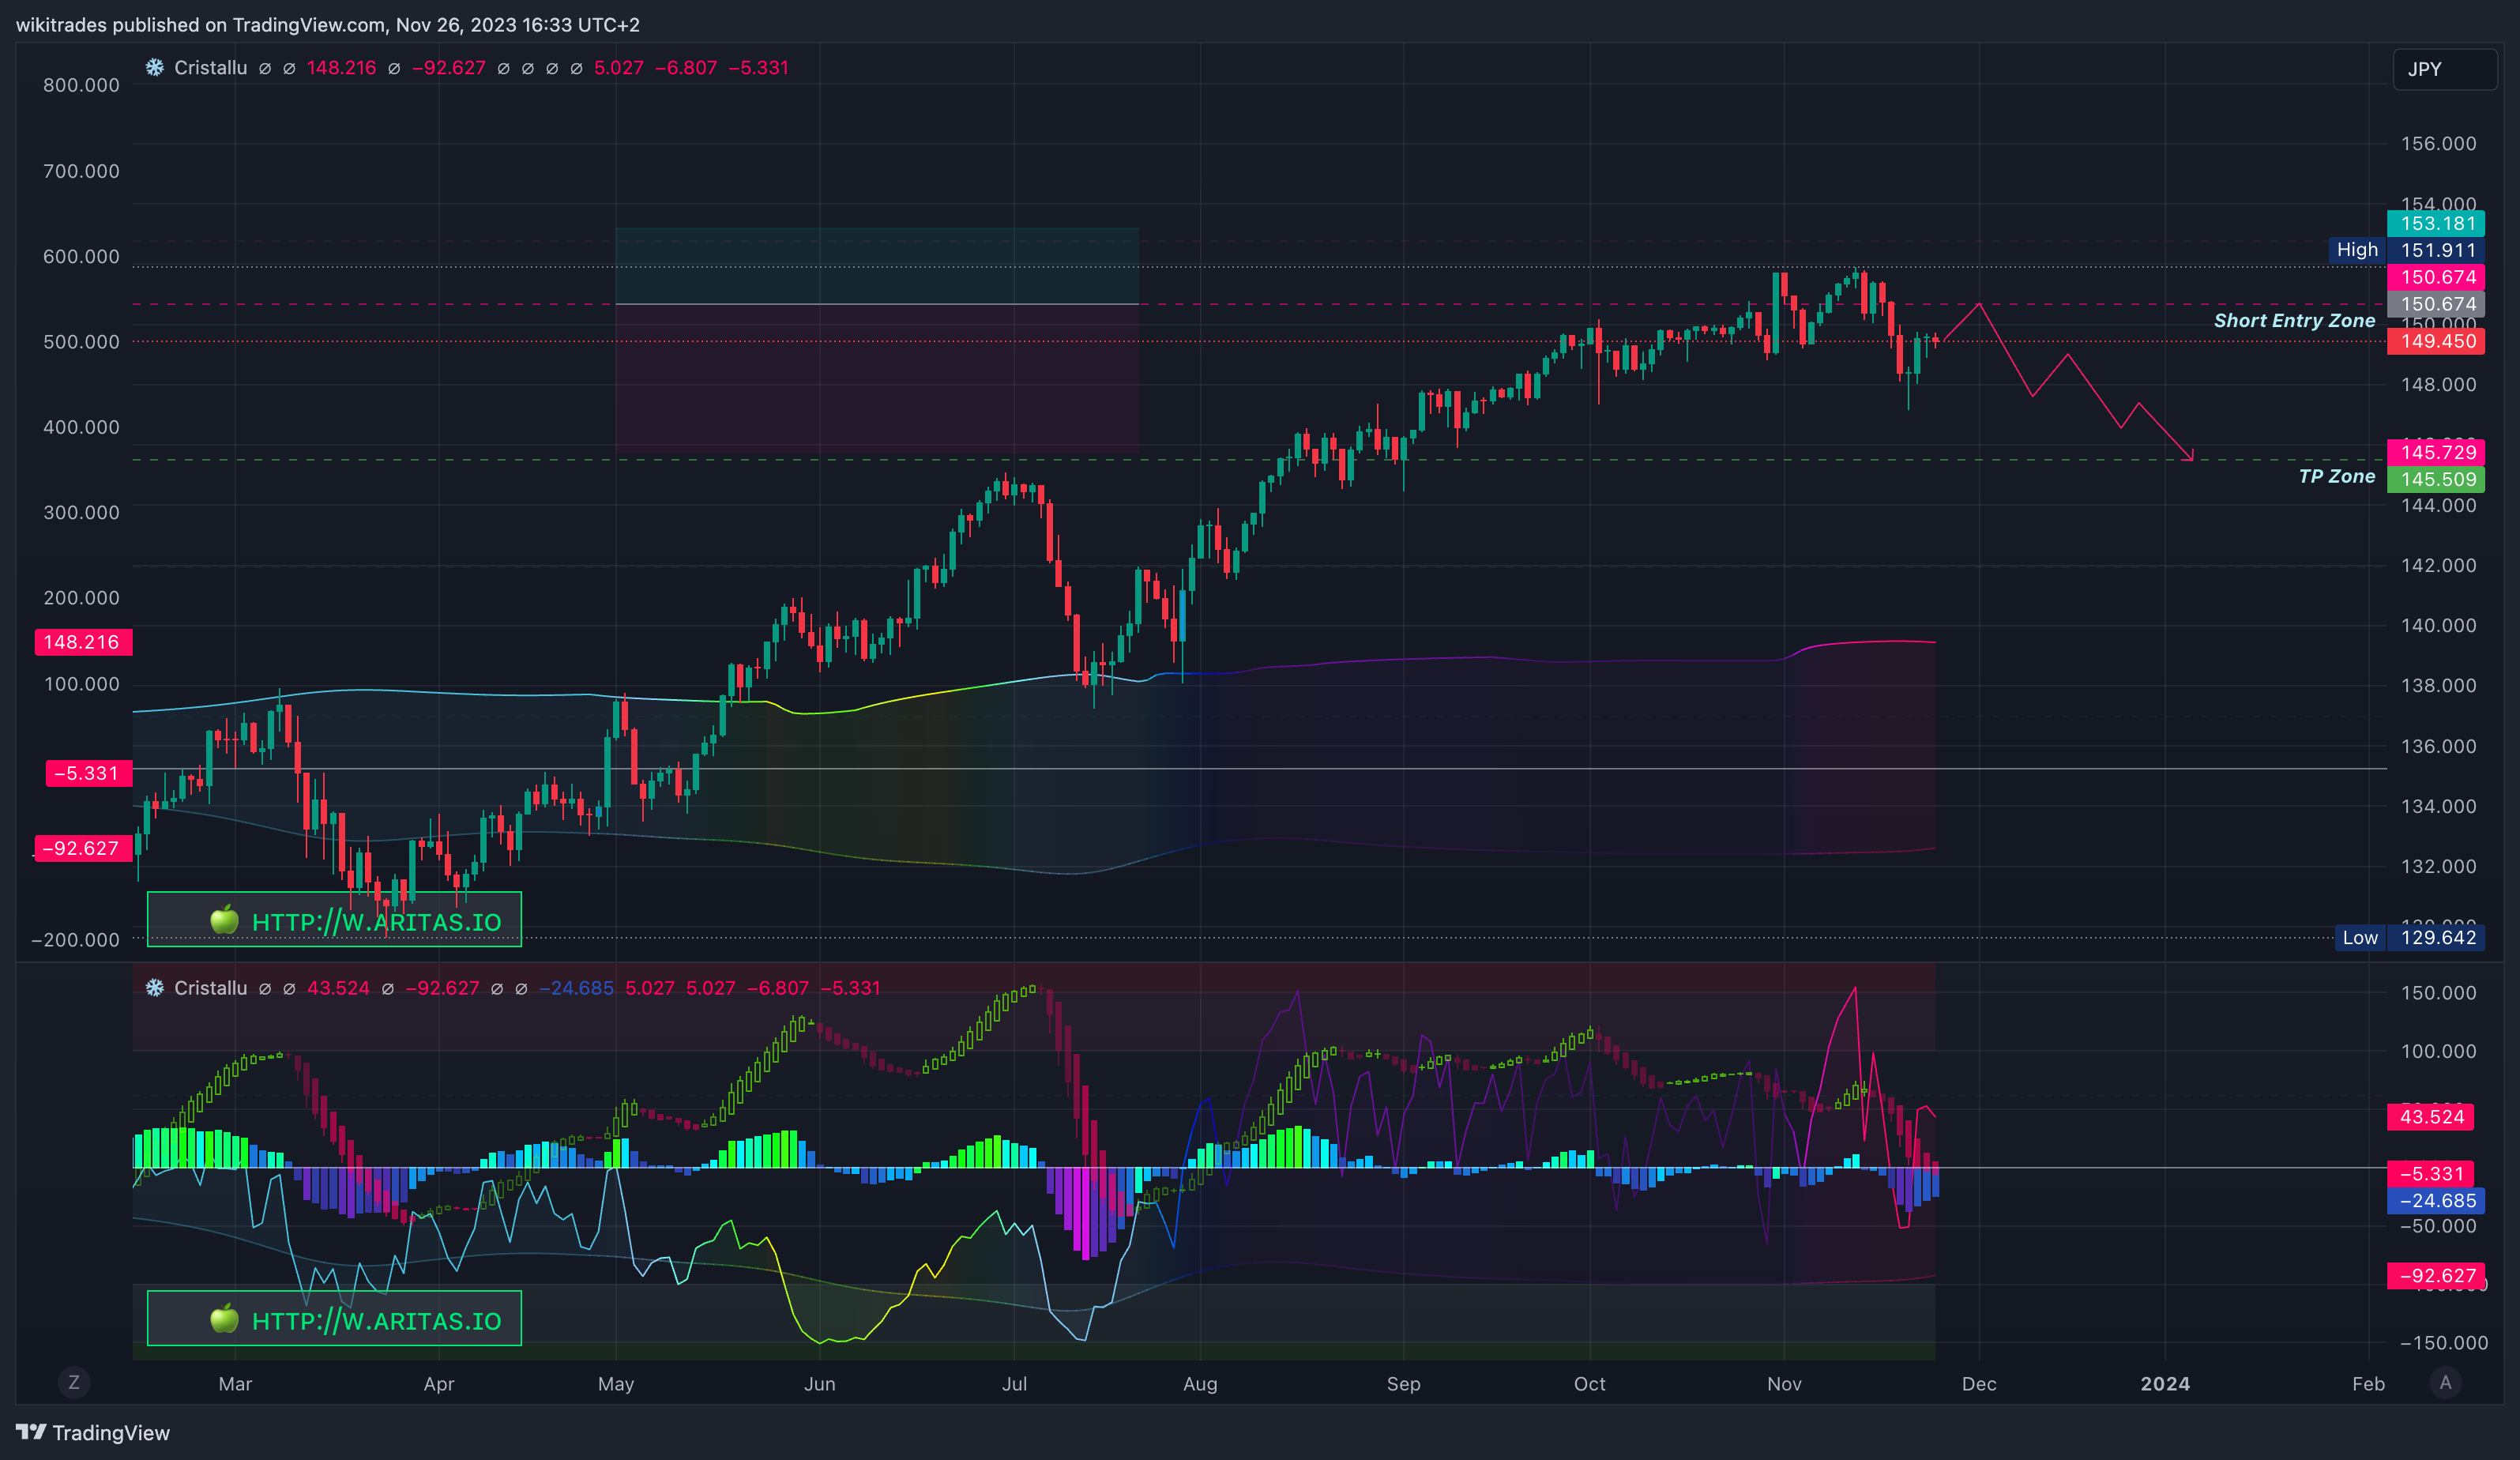This screenshot has width=2520, height=1460.
Task: Click the Cristallu indicator name in lower pane
Action: point(210,988)
